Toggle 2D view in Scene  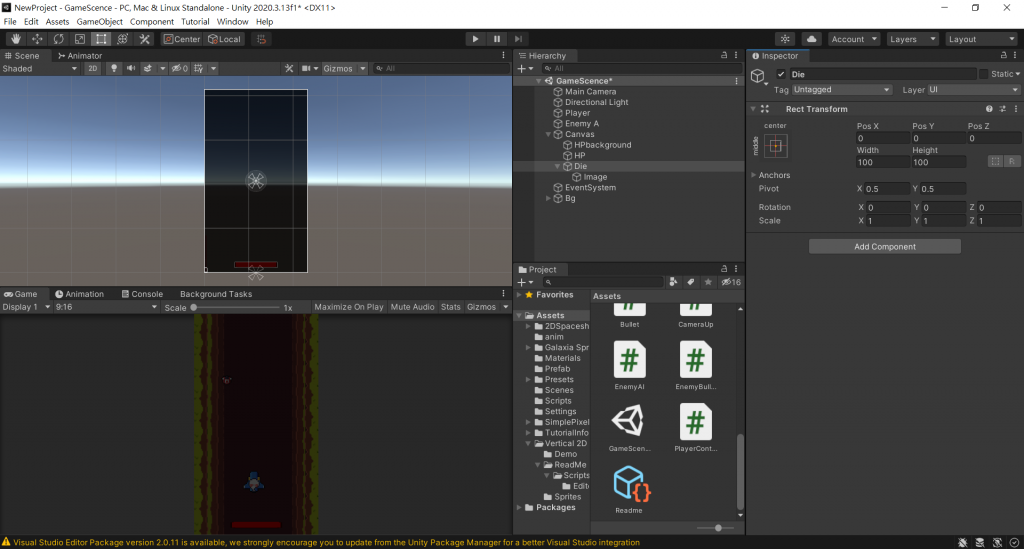pyautogui.click(x=93, y=69)
